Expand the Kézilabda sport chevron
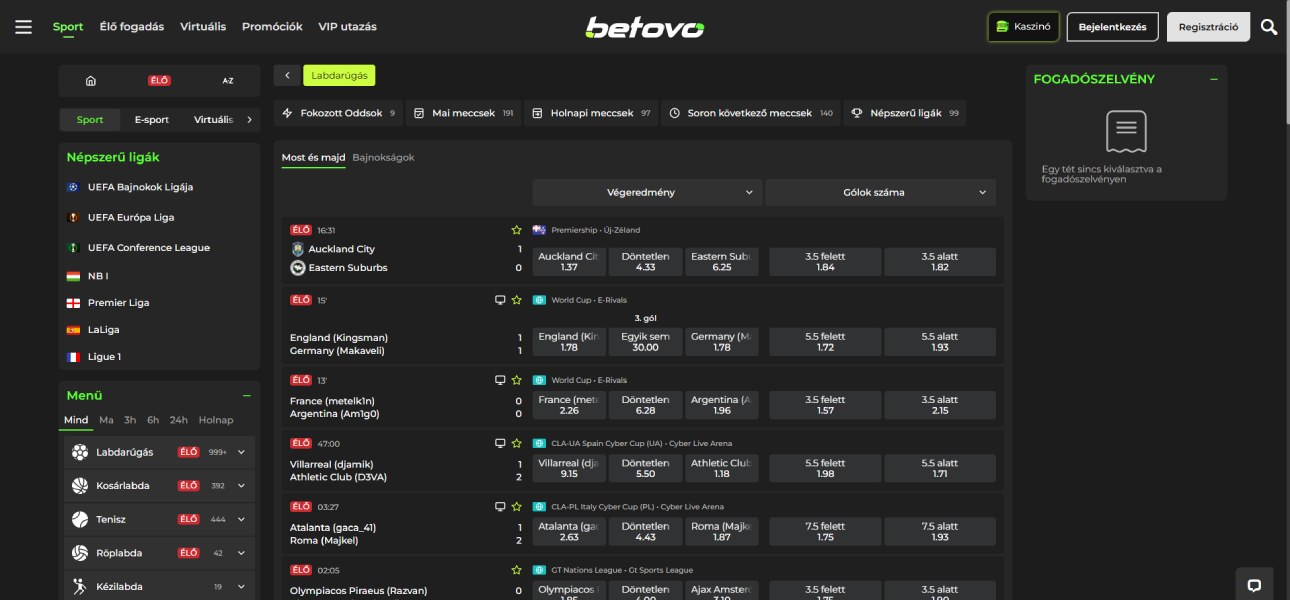The image size is (1290, 600). coord(241,586)
